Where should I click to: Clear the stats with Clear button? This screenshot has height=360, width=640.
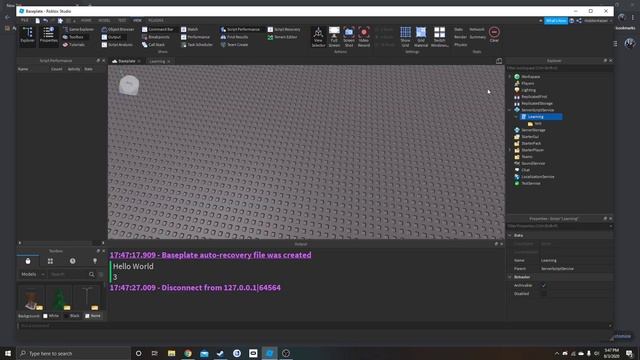tap(494, 35)
